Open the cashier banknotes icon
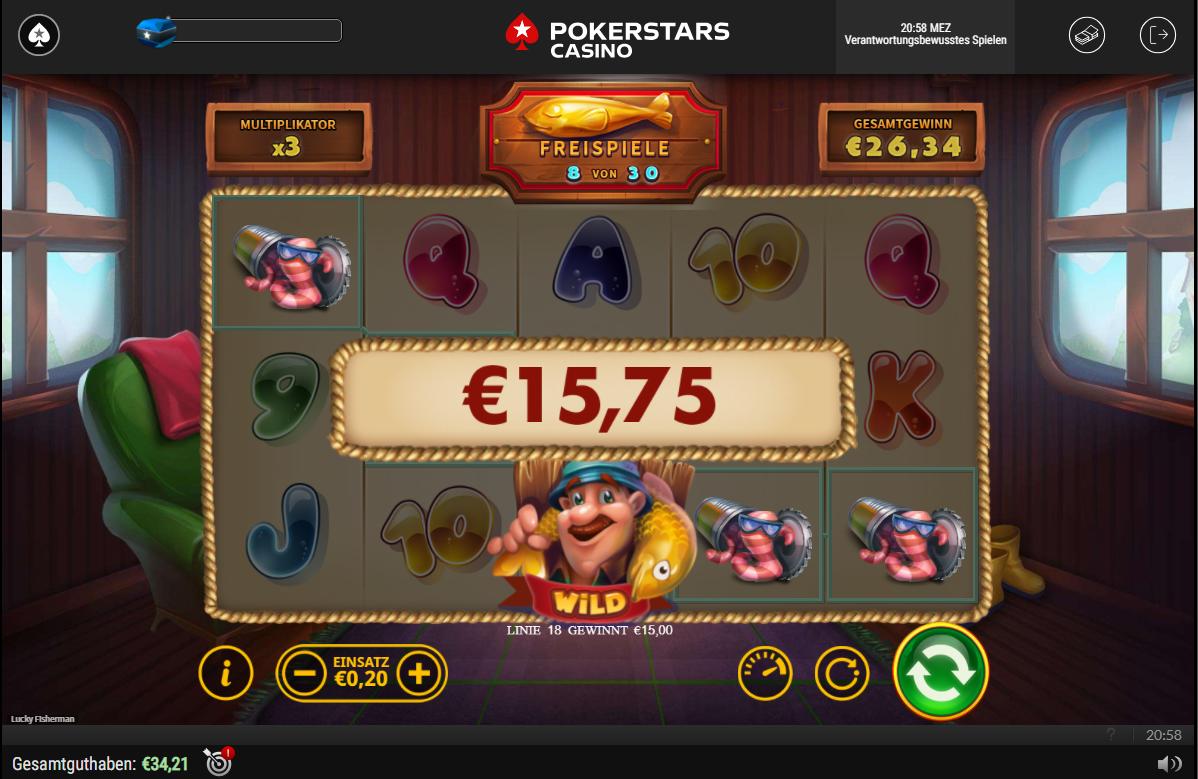The width and height of the screenshot is (1198, 779). coord(1086,35)
